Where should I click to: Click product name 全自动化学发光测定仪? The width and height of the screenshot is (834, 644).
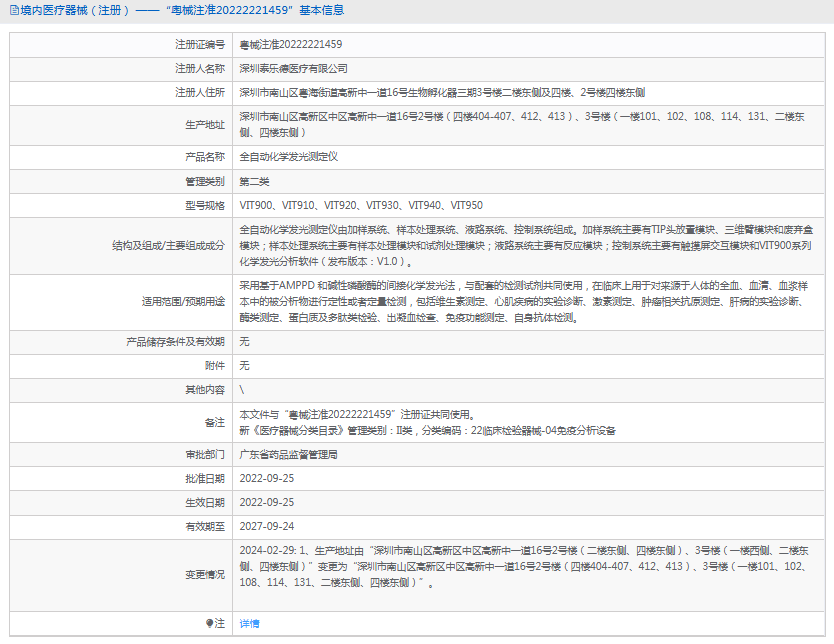pyautogui.click(x=288, y=157)
